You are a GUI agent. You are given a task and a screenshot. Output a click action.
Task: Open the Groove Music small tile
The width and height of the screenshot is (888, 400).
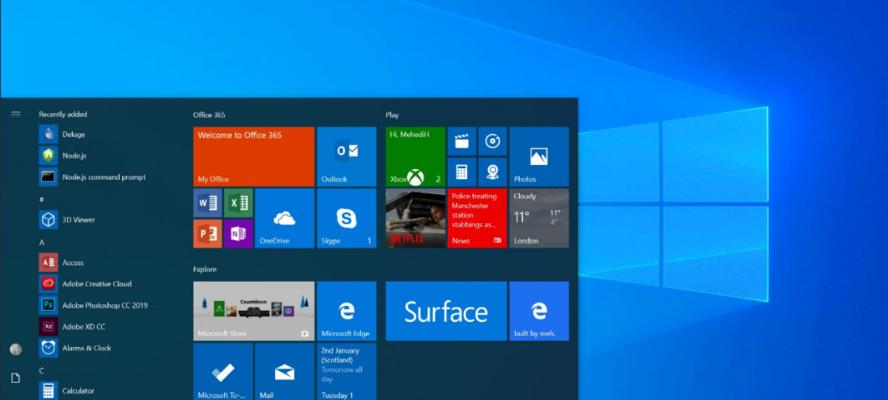493,141
